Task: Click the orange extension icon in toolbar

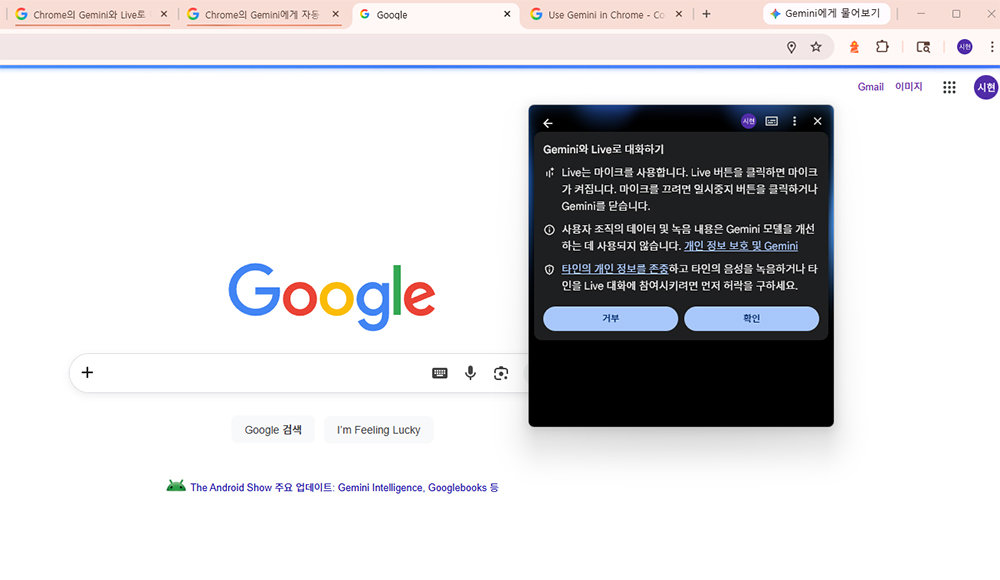Action: pos(854,47)
